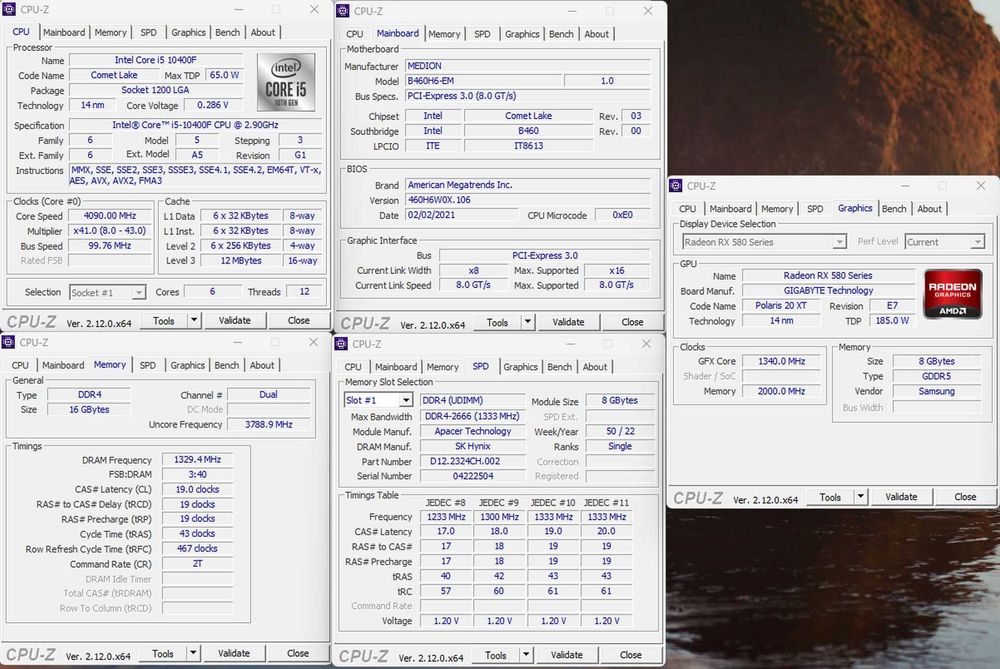Click module manufacturer Apacer Technology field
This screenshot has width=1000, height=669.
(x=473, y=431)
